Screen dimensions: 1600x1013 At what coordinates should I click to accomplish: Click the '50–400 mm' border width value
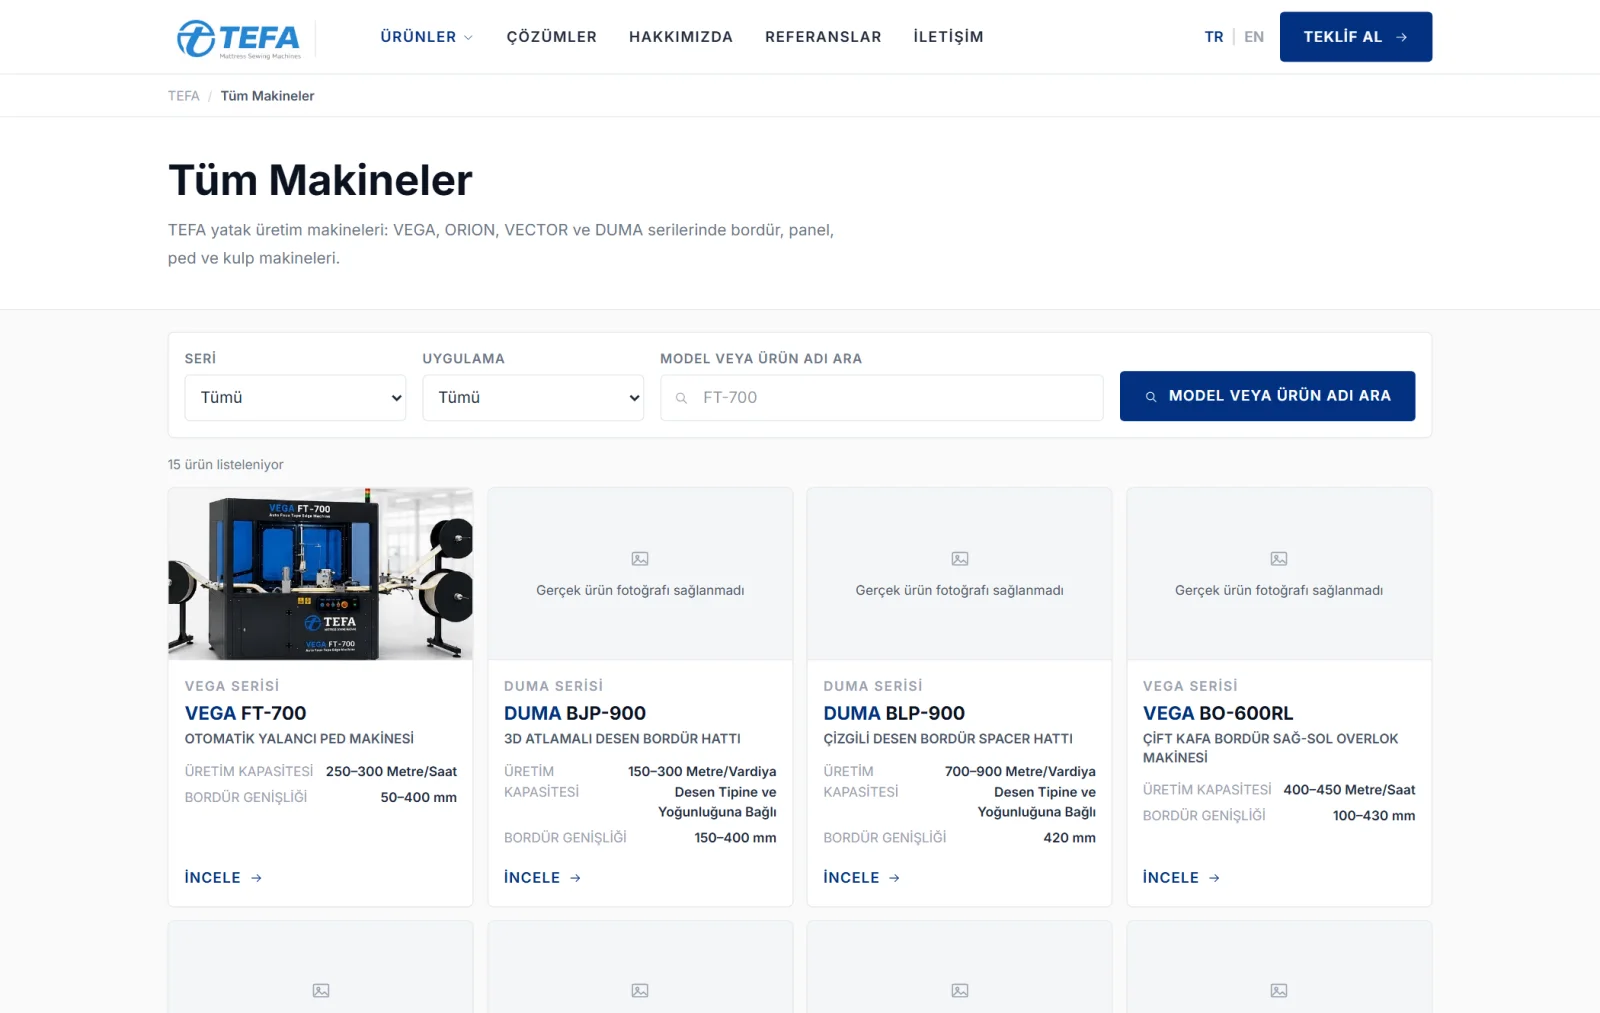pyautogui.click(x=418, y=798)
